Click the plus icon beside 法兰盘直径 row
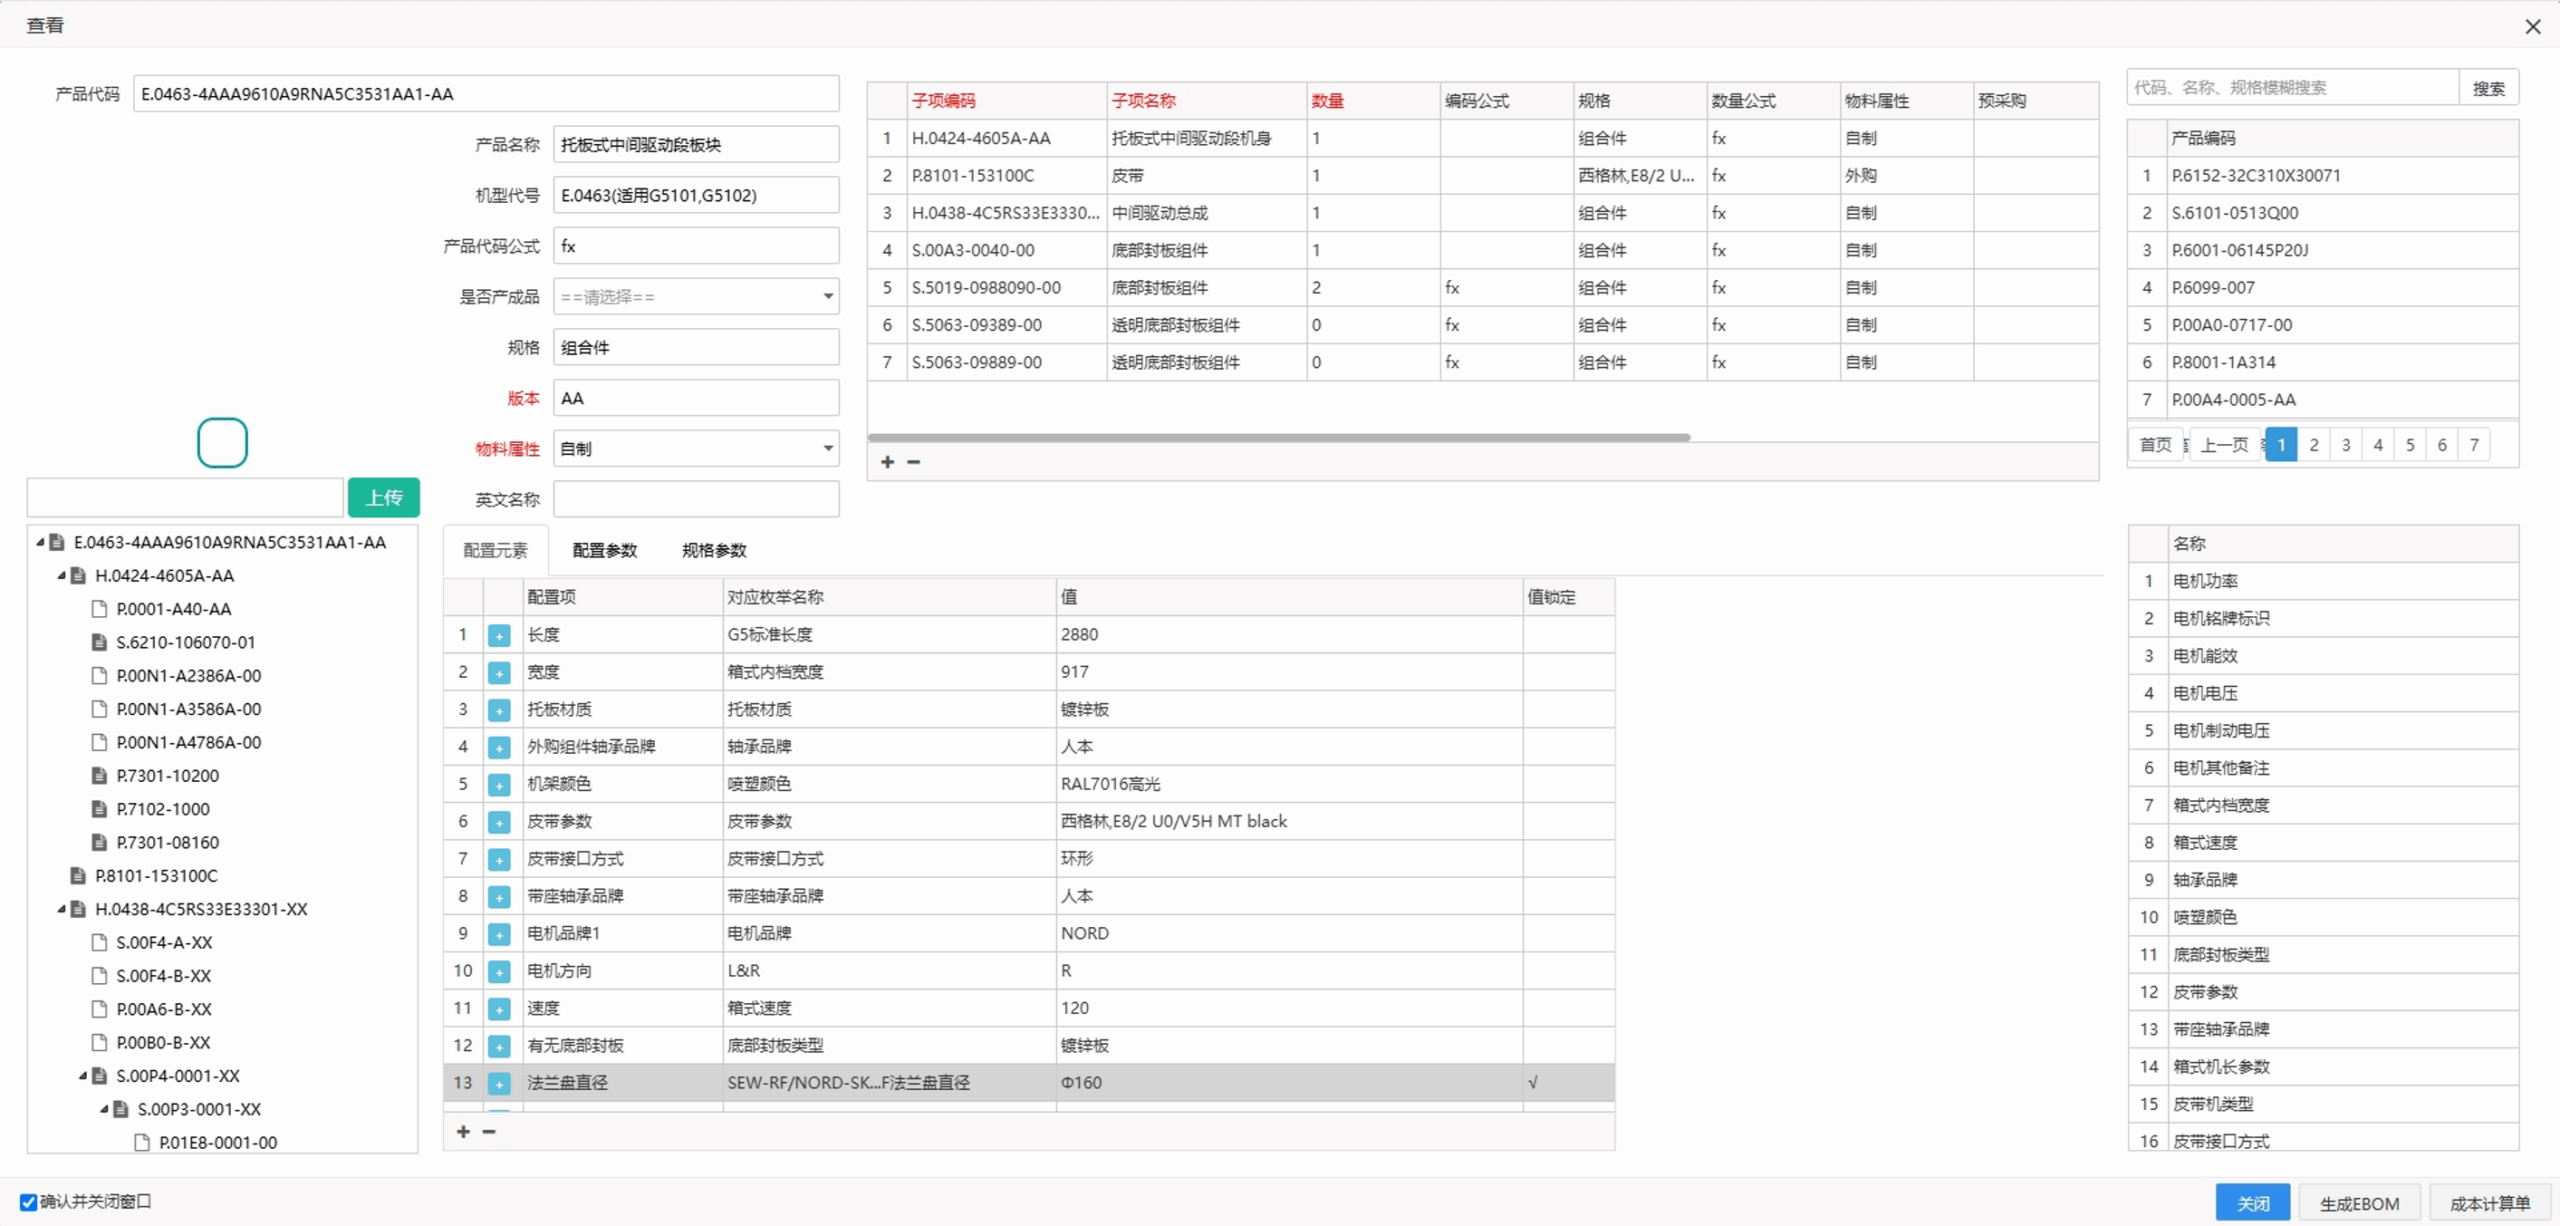Screen dimensions: 2560x1226 tap(499, 1083)
